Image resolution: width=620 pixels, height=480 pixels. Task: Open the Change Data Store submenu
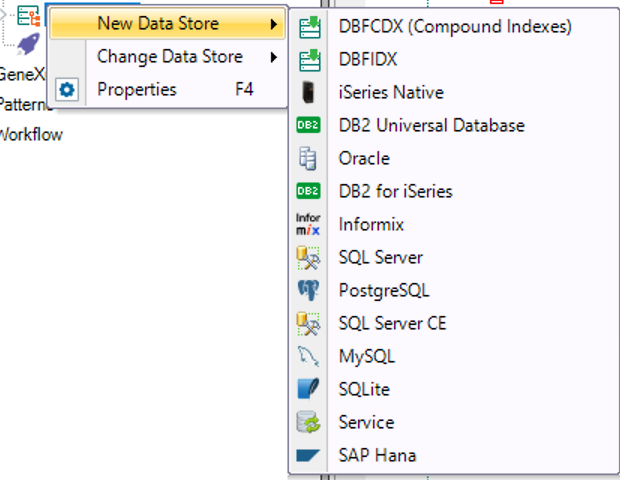(x=168, y=57)
